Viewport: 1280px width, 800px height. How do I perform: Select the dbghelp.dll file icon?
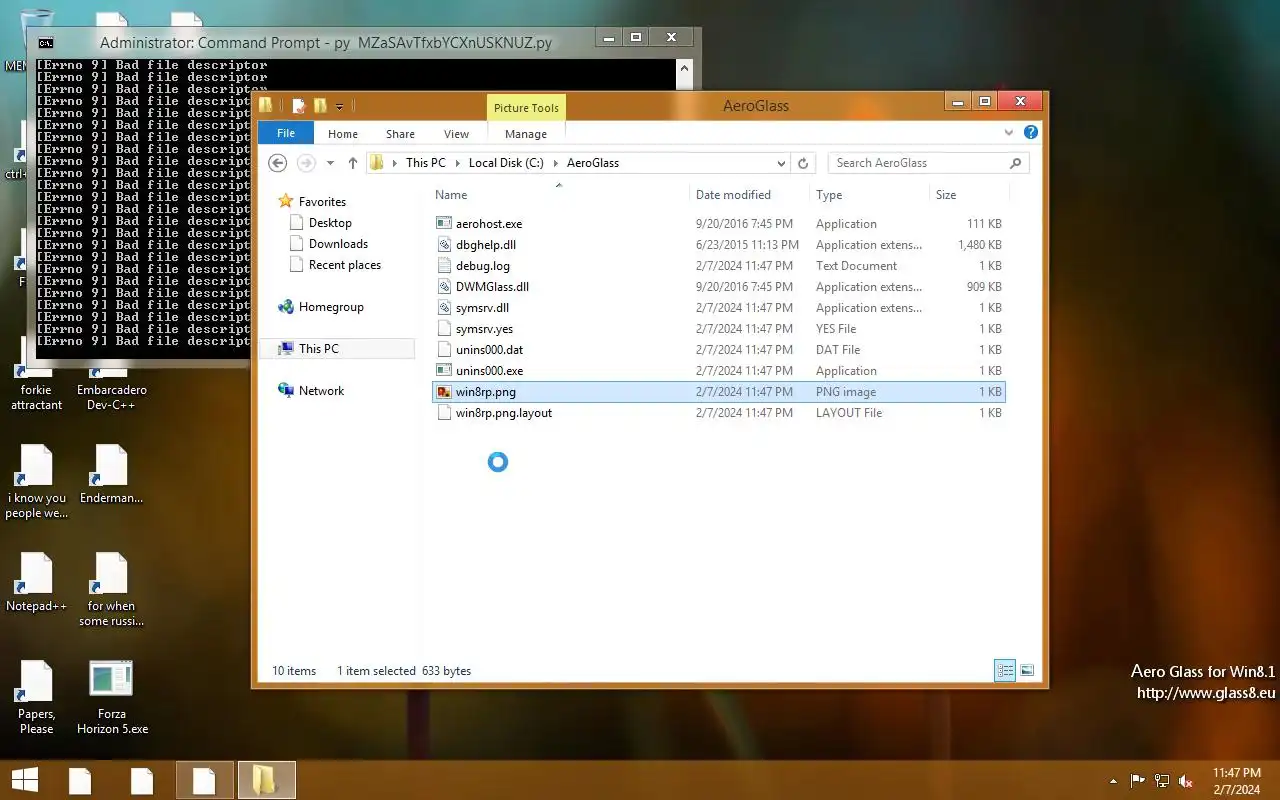pos(445,245)
